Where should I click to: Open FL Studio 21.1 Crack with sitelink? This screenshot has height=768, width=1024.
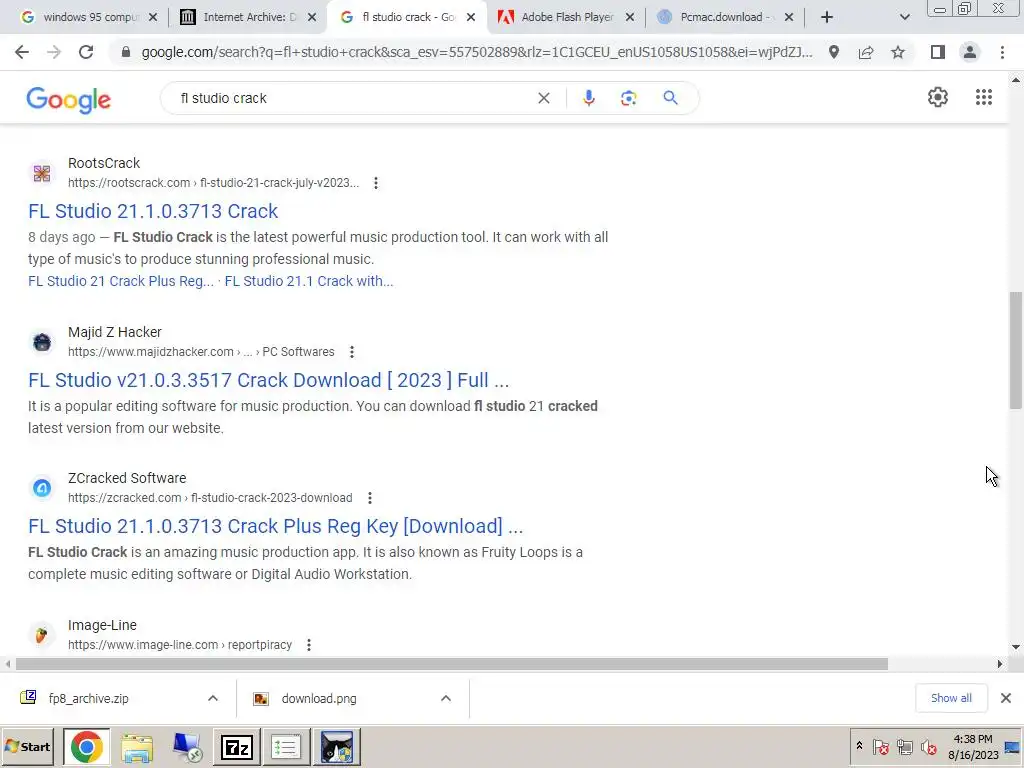point(309,281)
